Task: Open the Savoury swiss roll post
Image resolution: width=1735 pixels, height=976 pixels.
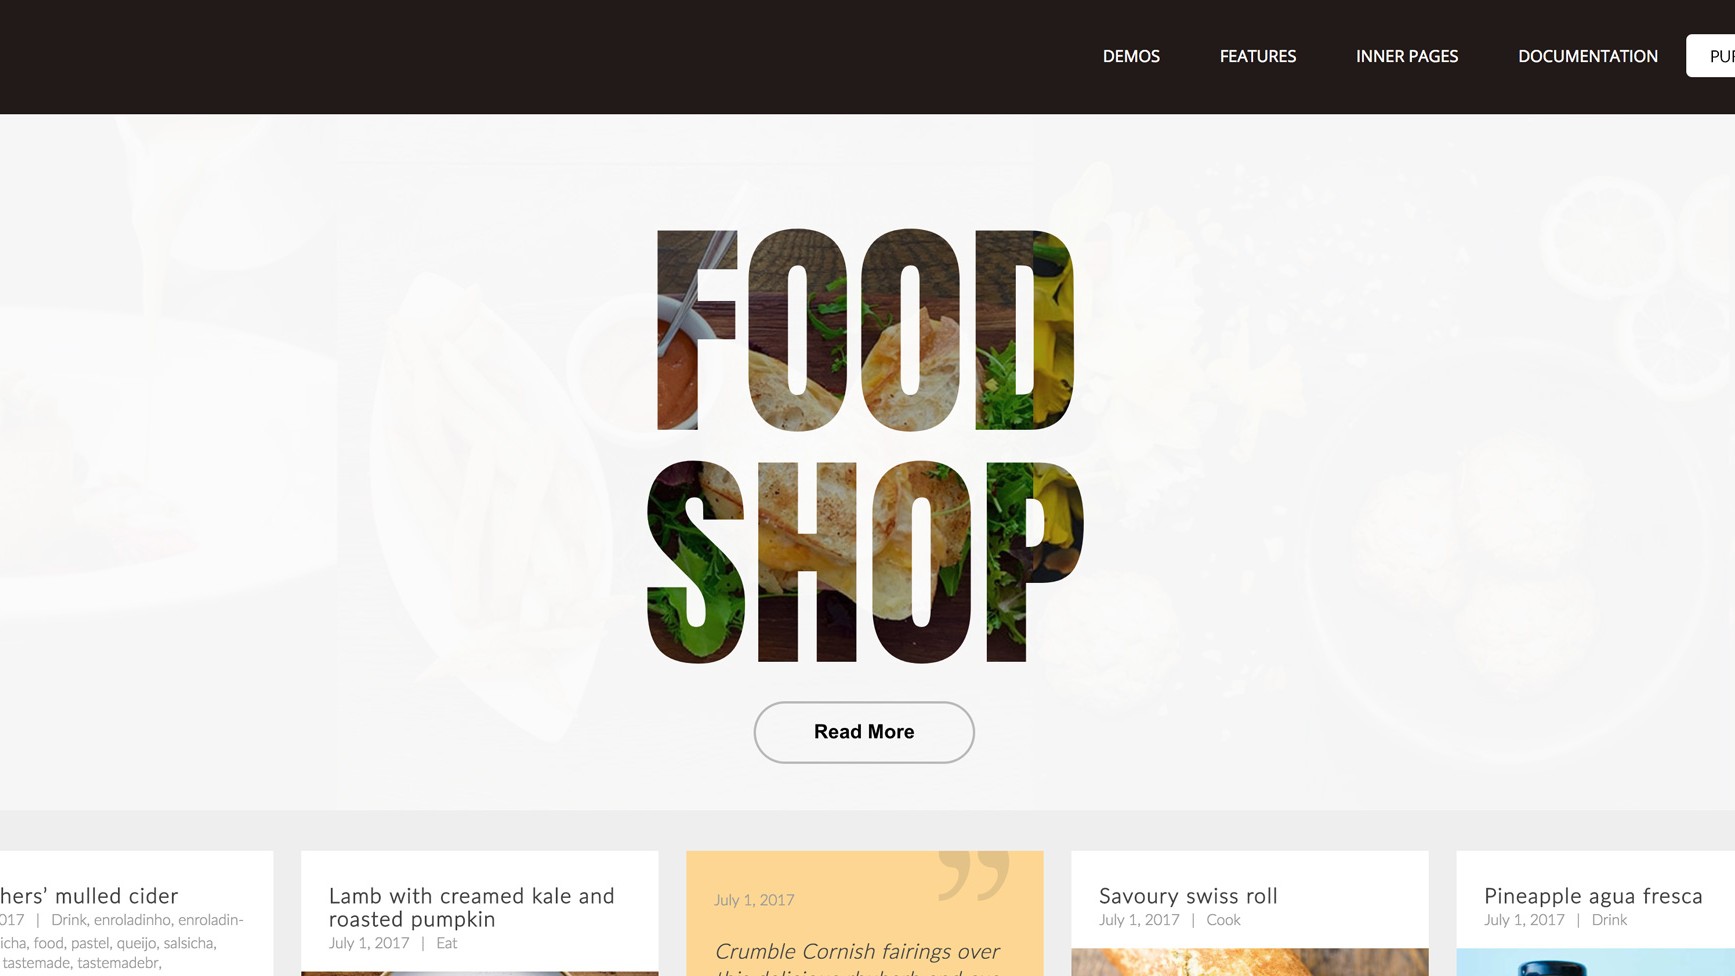Action: pos(1188,896)
